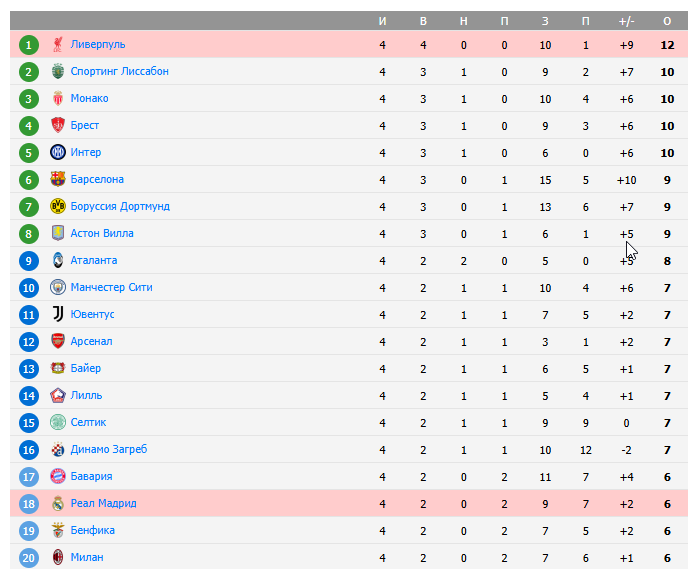
Task: Open the Монако team link
Action: point(89,98)
